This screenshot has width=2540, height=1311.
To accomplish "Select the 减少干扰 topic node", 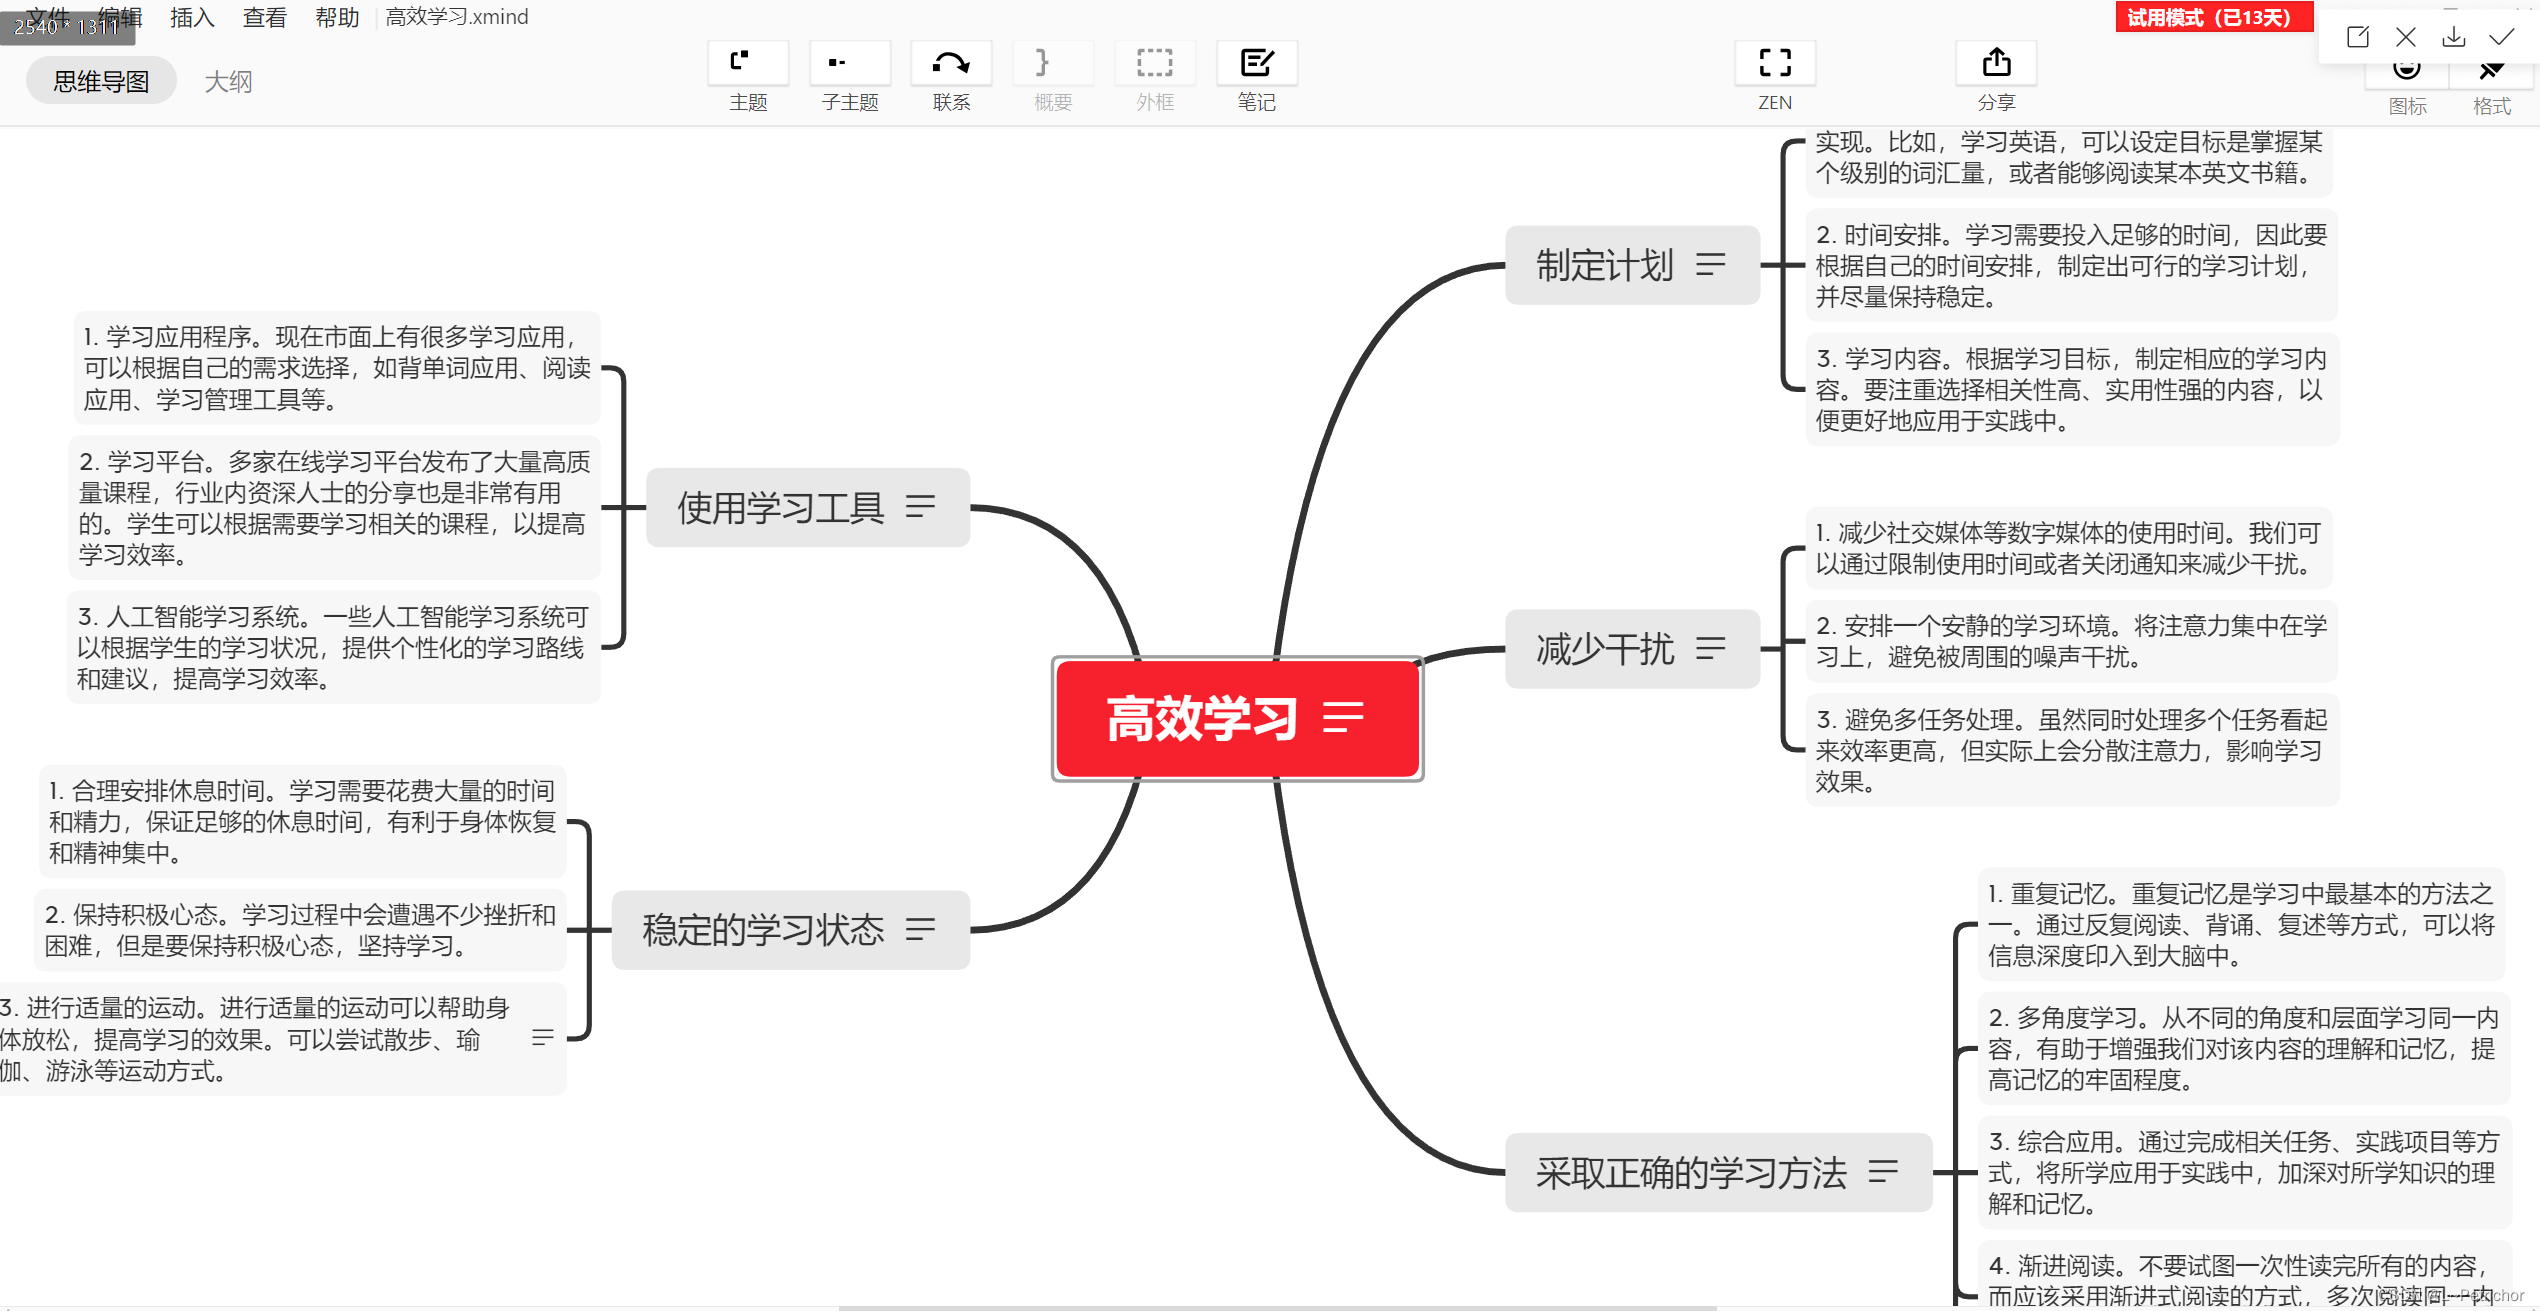I will pyautogui.click(x=1605, y=649).
